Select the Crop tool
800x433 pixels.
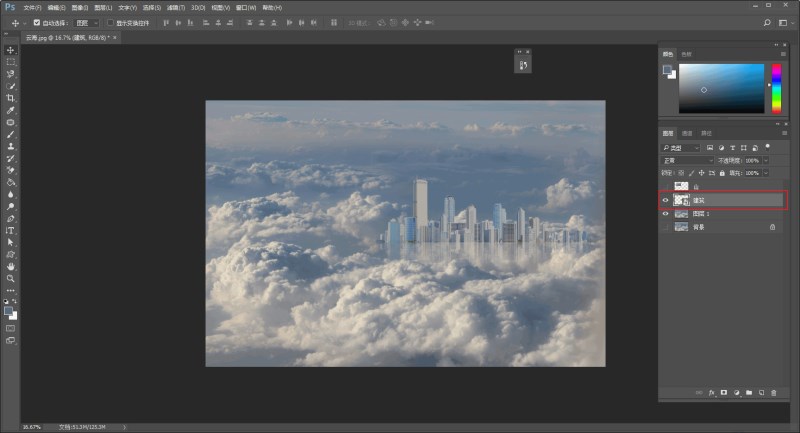pos(11,98)
